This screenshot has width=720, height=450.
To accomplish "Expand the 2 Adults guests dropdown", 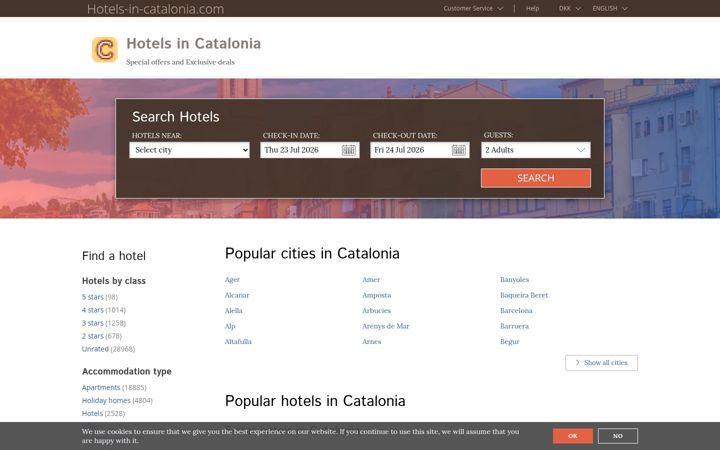I will tap(536, 150).
